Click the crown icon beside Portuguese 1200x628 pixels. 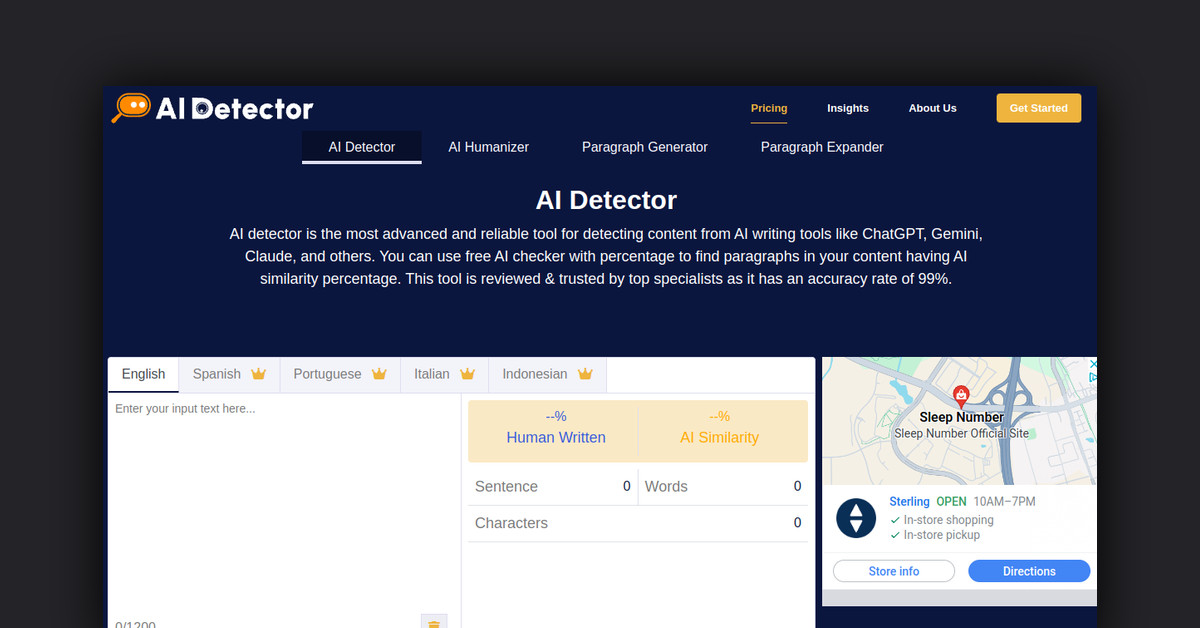tap(379, 373)
